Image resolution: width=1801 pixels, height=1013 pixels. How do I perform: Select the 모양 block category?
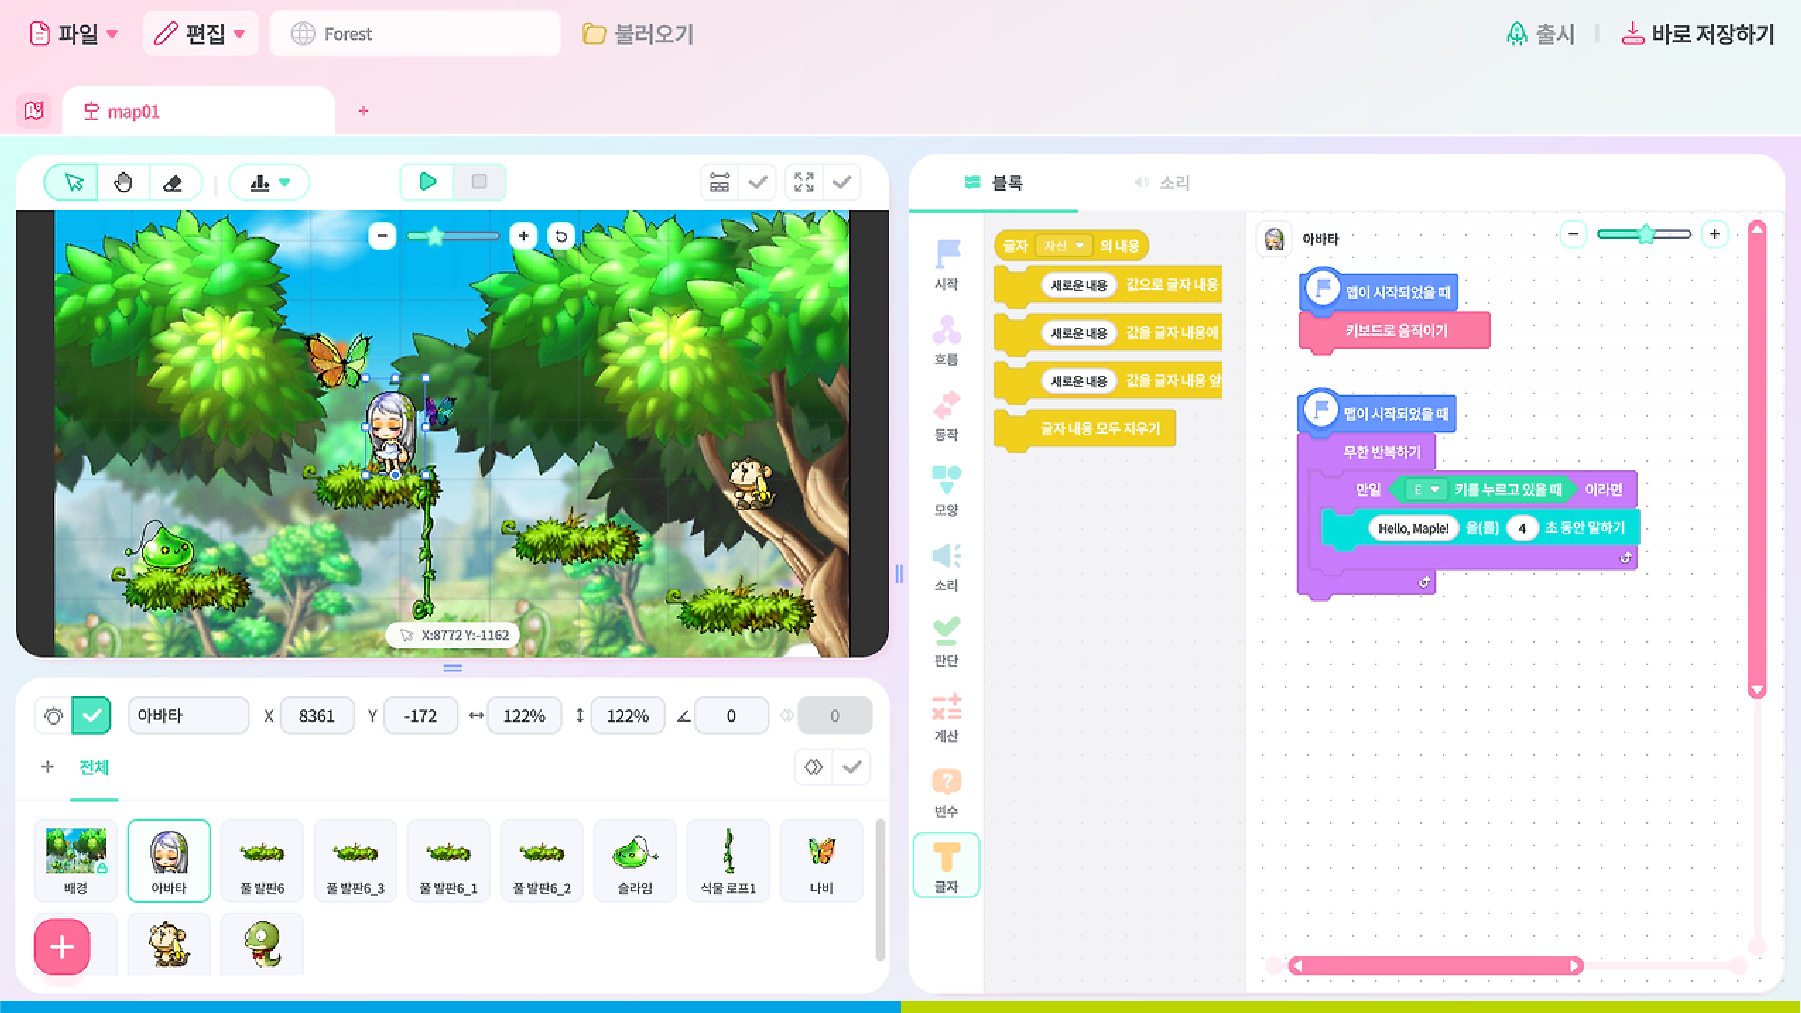946,491
